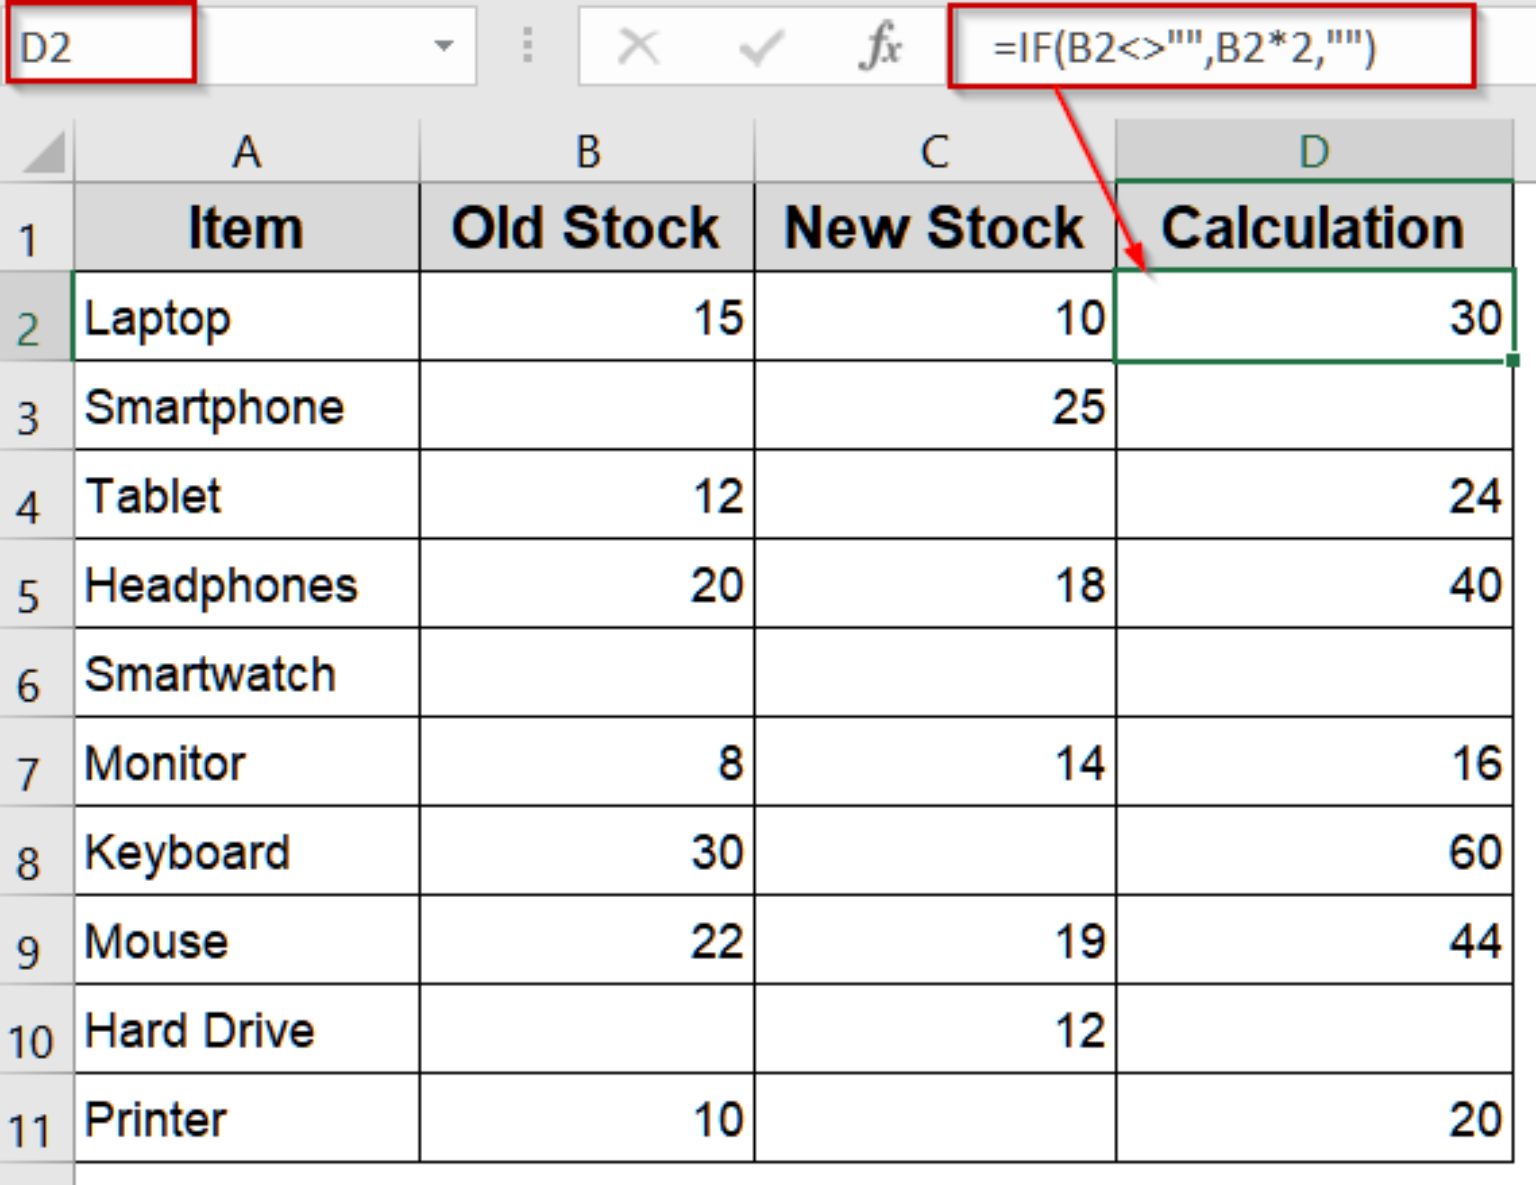Select the cell containing Laptop
Screen dimensions: 1536x1185
click(245, 319)
